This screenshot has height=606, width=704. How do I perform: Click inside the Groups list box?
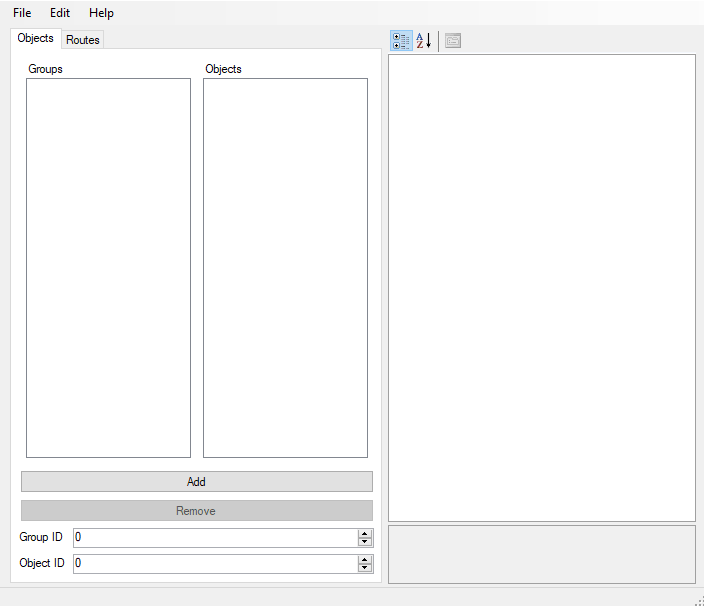(x=108, y=267)
